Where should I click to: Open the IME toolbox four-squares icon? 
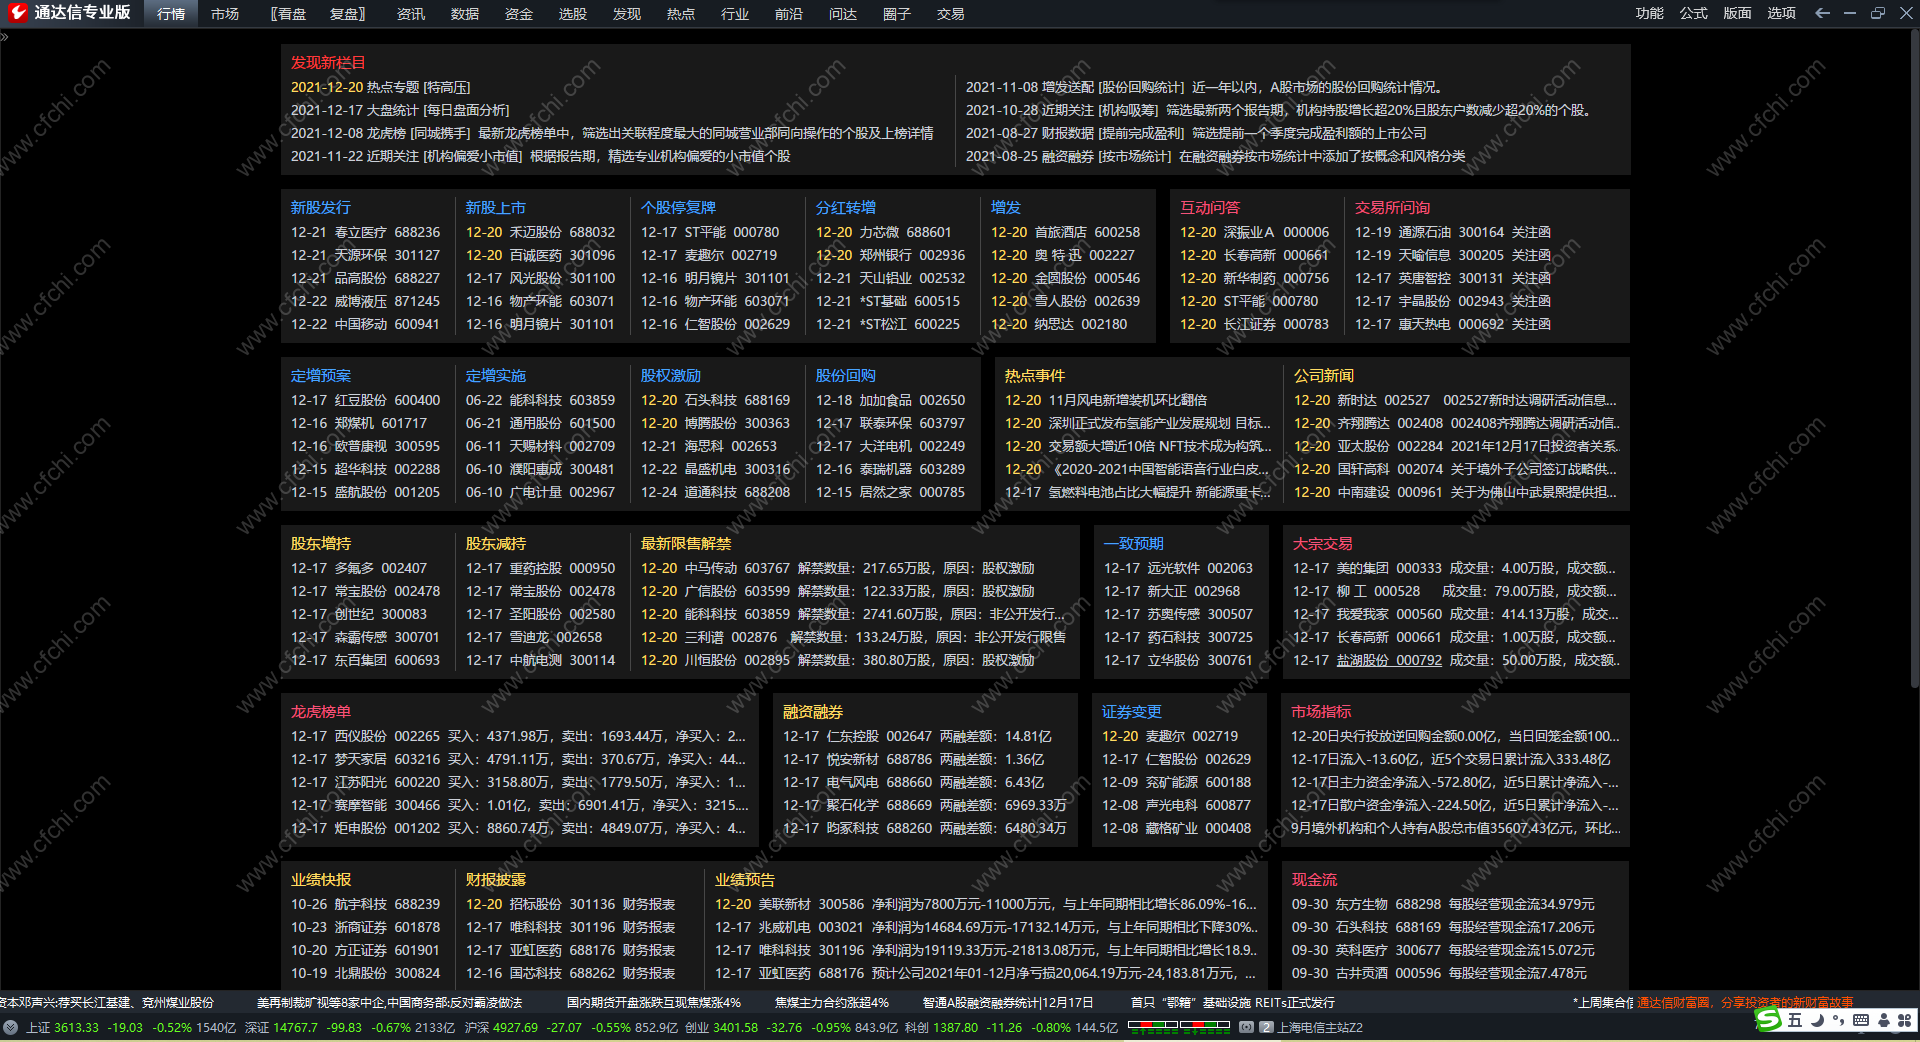pyautogui.click(x=1904, y=1020)
